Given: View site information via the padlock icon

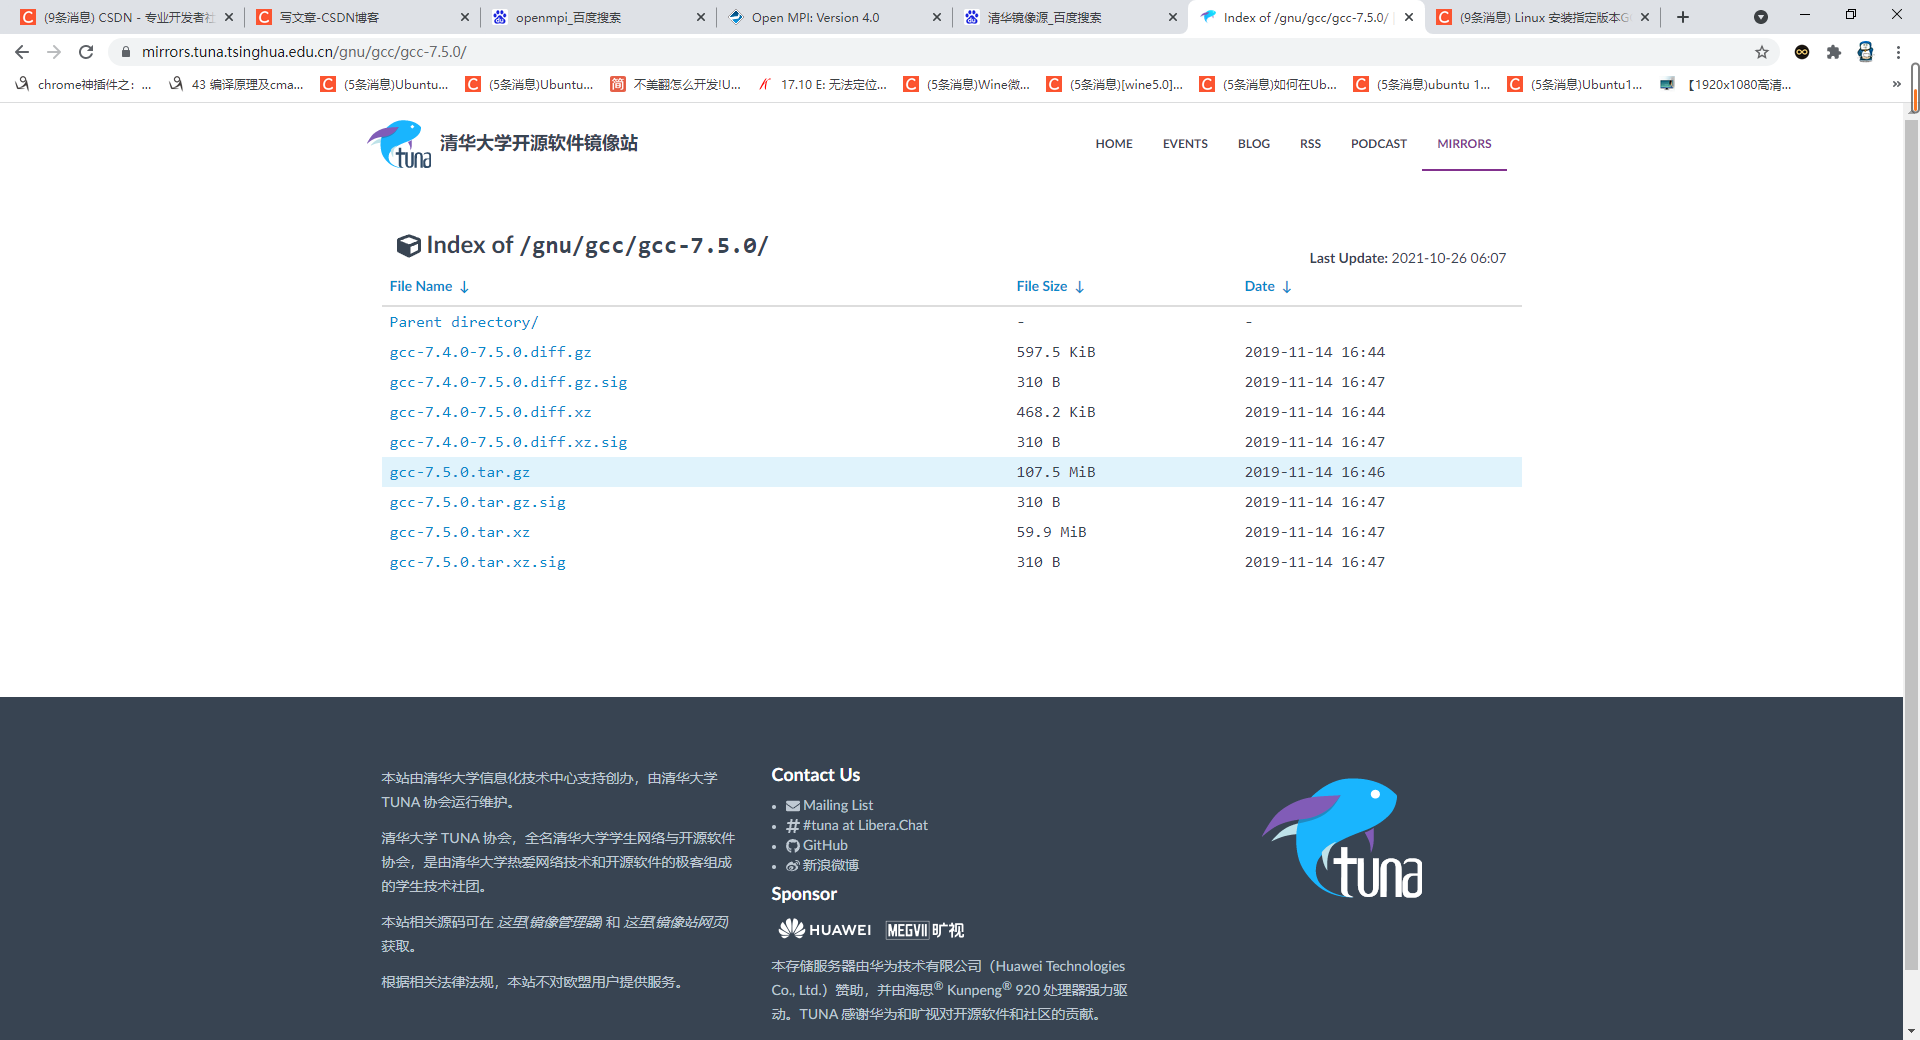Looking at the screenshot, I should click(126, 51).
